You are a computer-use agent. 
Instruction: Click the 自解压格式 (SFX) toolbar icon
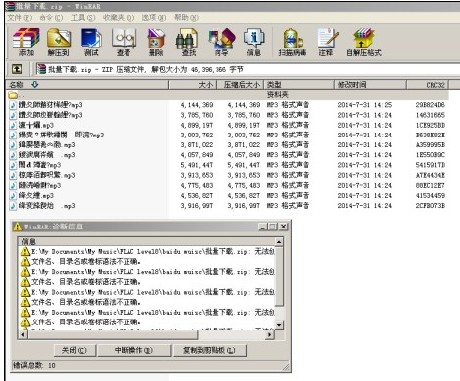point(364,42)
